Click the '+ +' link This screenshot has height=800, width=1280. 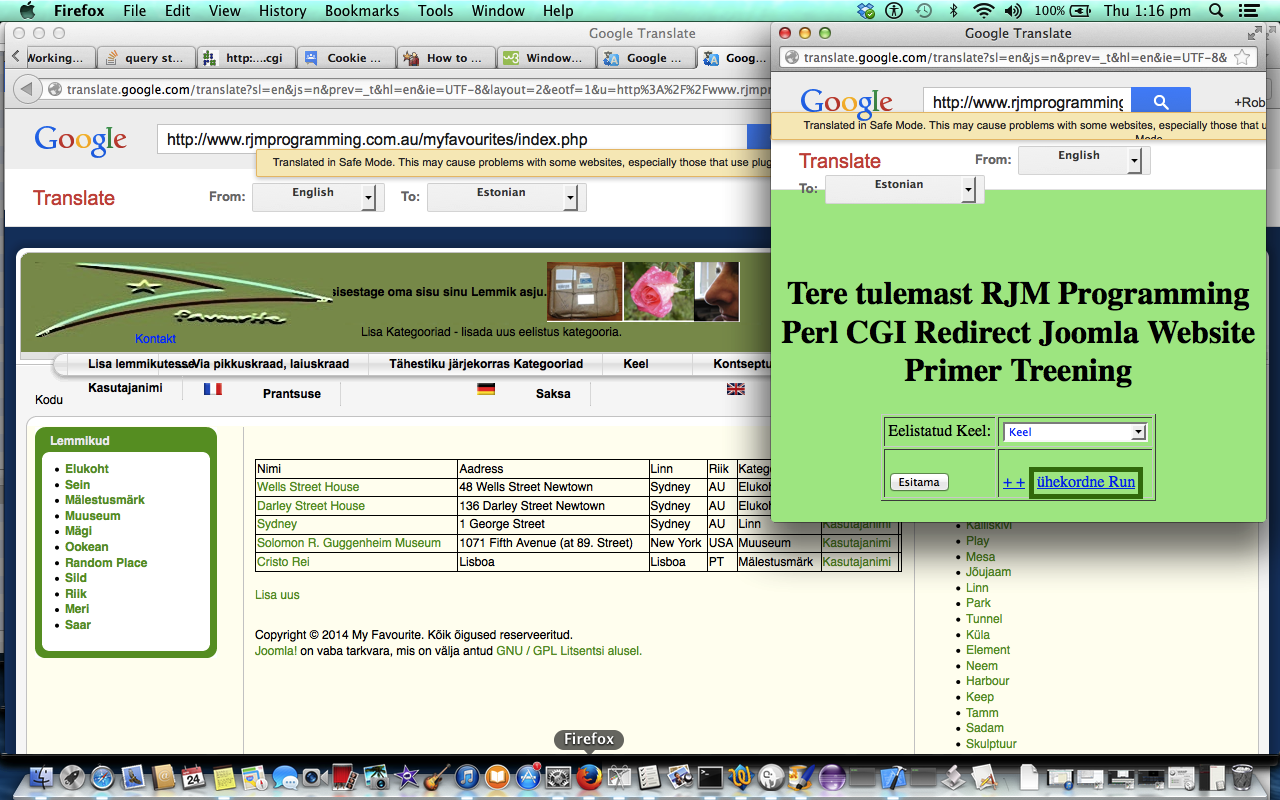(x=1014, y=483)
